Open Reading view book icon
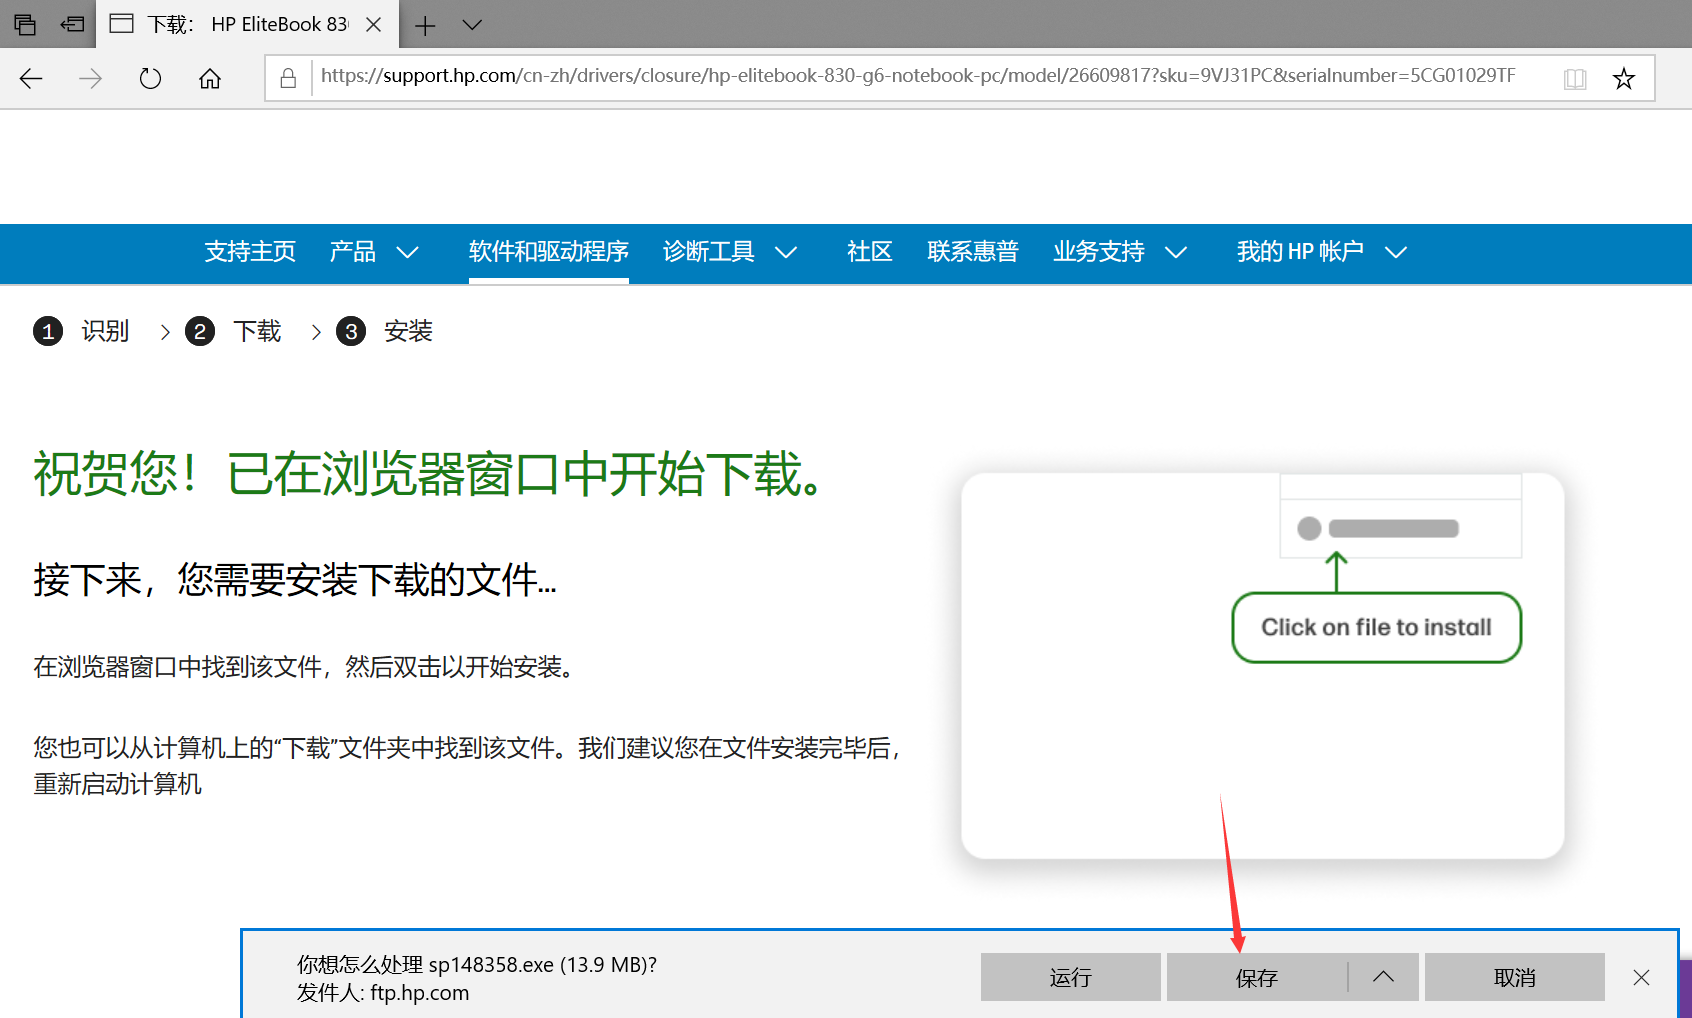 (x=1575, y=79)
